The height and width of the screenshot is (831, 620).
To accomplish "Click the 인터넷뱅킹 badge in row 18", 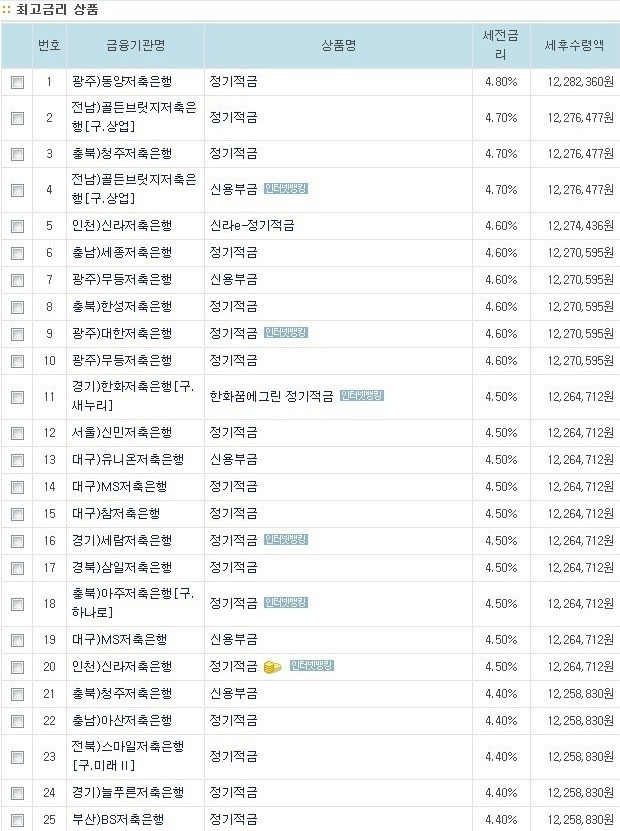I will pos(286,603).
